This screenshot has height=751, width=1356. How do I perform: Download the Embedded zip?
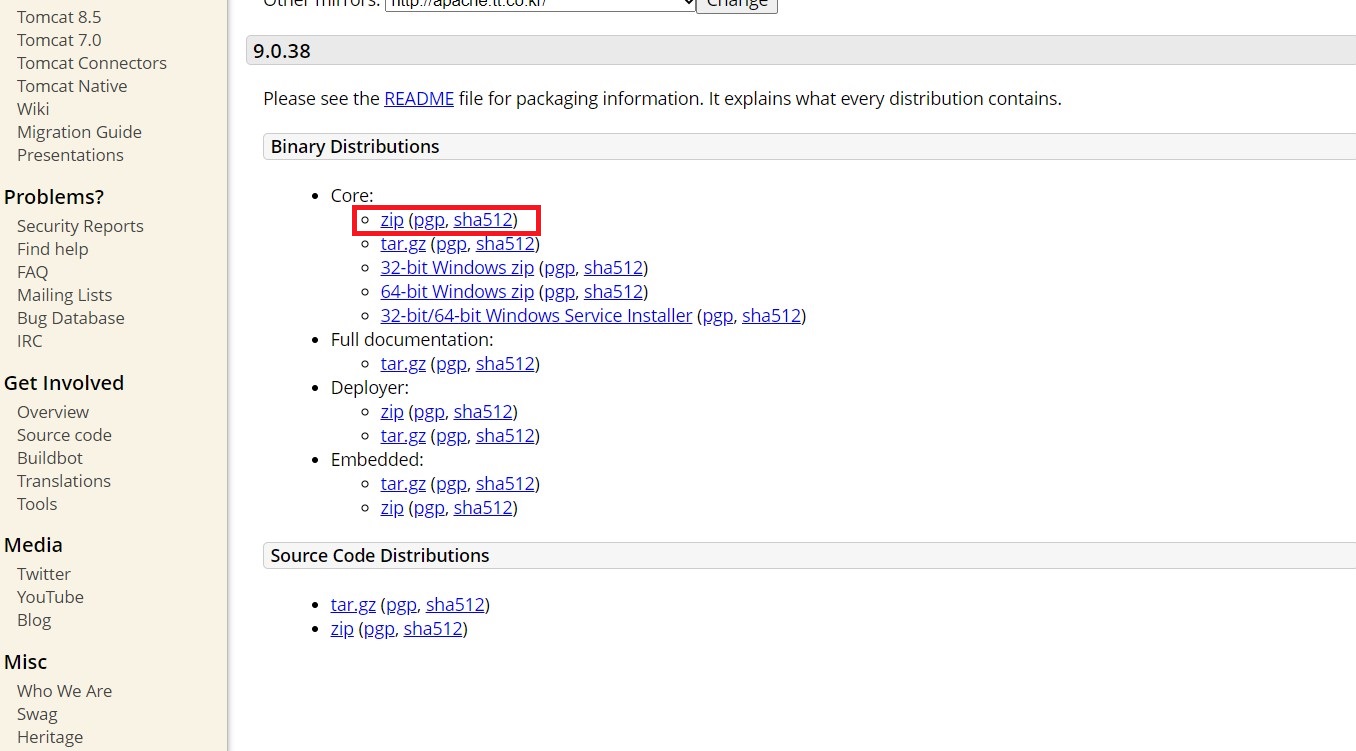point(392,508)
